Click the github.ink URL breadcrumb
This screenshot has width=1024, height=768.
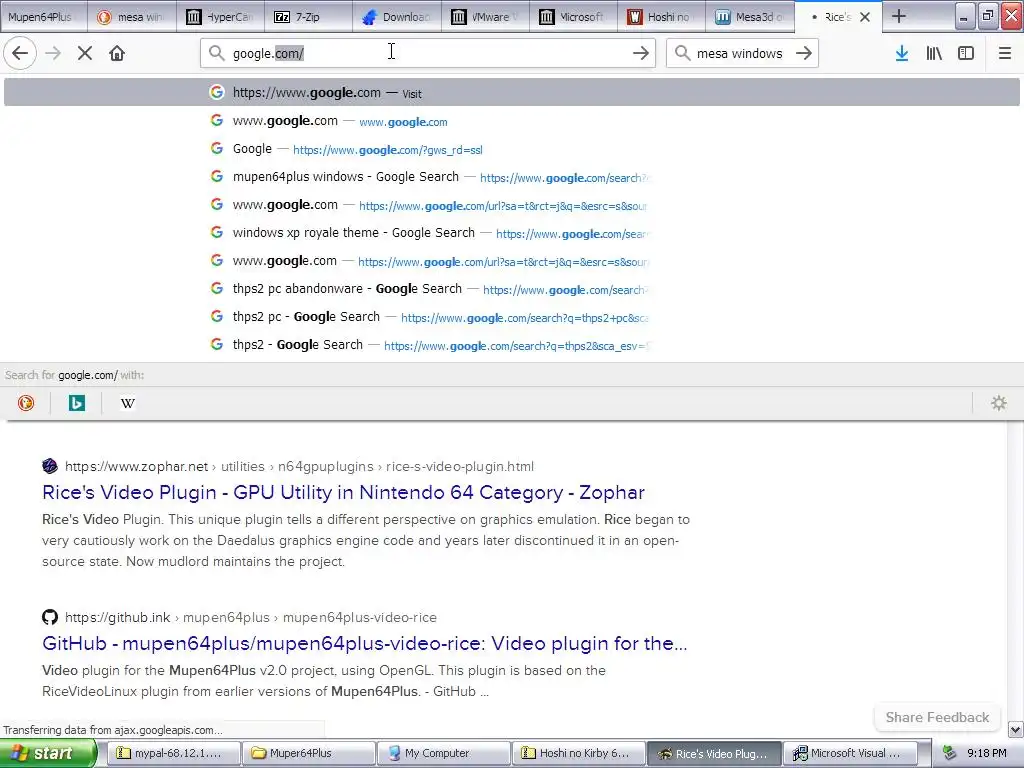click(x=251, y=617)
